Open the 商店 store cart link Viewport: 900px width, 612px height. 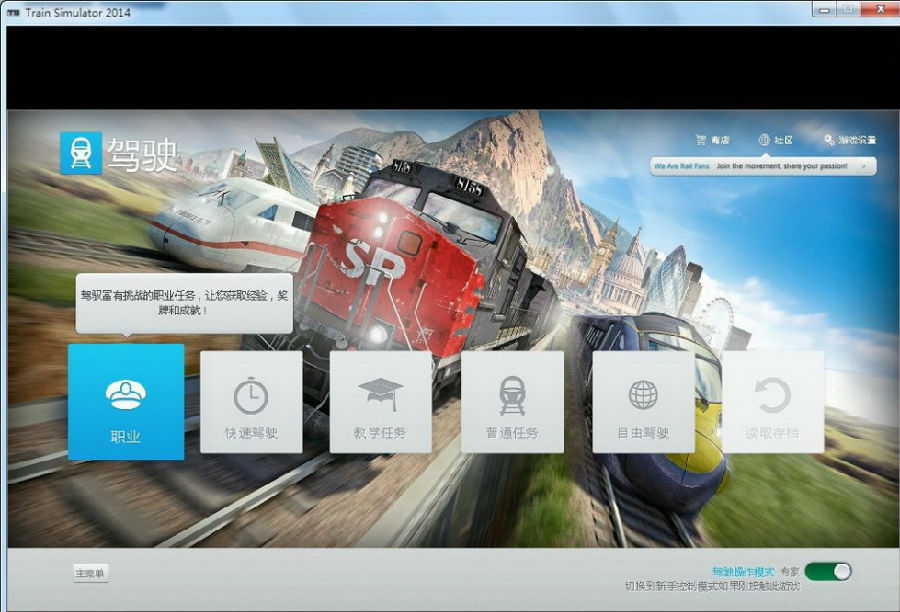(x=712, y=140)
